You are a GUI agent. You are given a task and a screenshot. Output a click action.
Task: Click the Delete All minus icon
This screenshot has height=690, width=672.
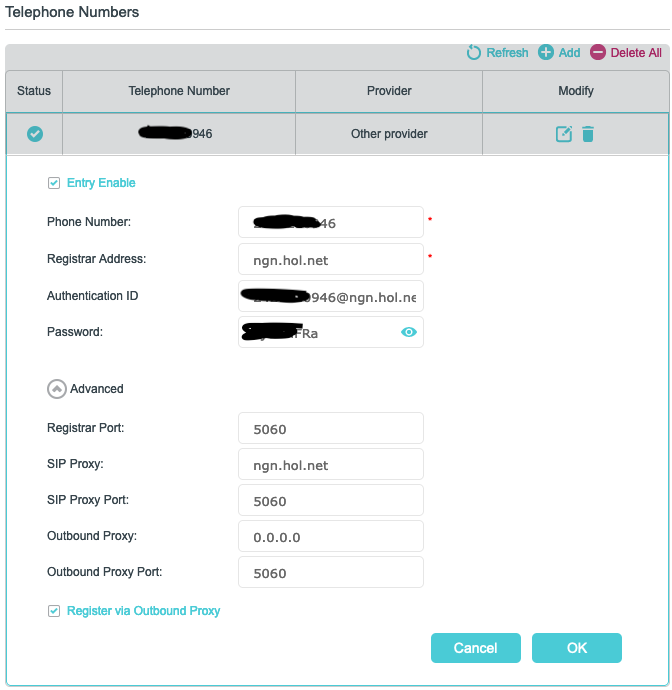[x=598, y=52]
